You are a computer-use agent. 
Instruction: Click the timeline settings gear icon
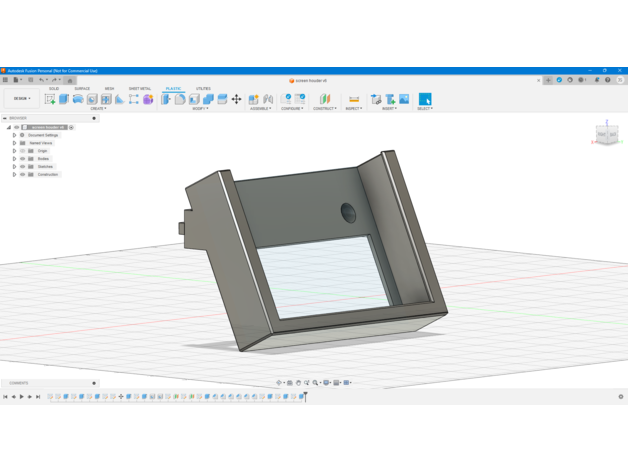click(x=620, y=397)
